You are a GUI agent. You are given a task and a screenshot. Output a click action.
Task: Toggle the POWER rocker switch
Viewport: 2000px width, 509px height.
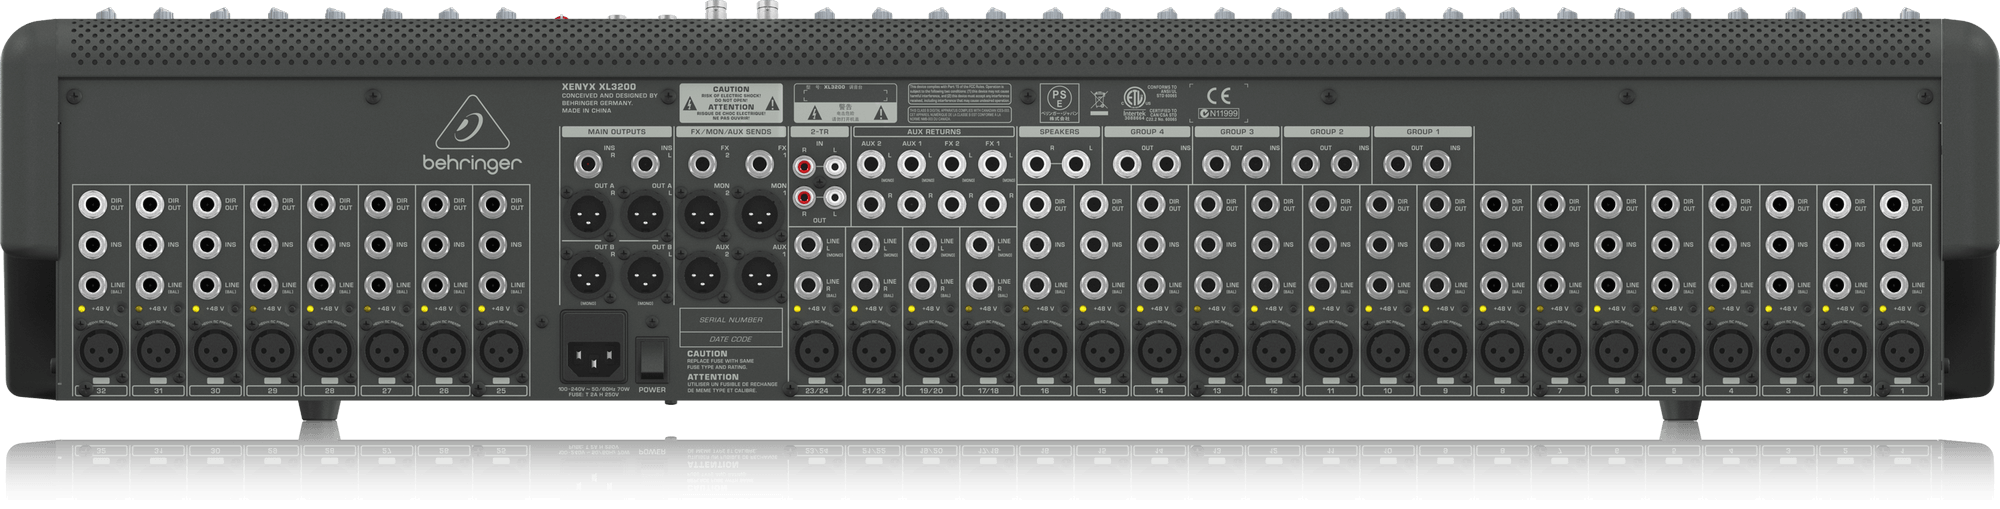pos(652,356)
